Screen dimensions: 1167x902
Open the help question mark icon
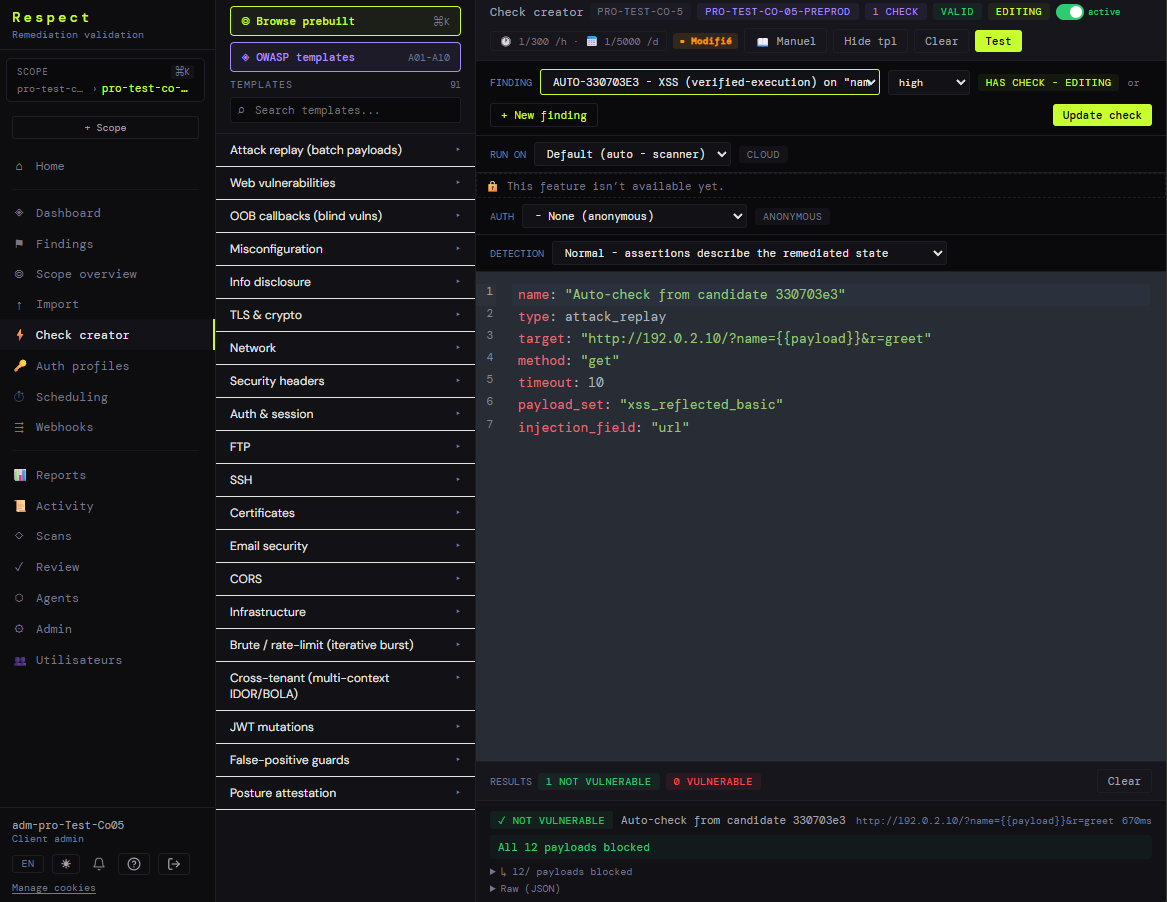tap(134, 864)
